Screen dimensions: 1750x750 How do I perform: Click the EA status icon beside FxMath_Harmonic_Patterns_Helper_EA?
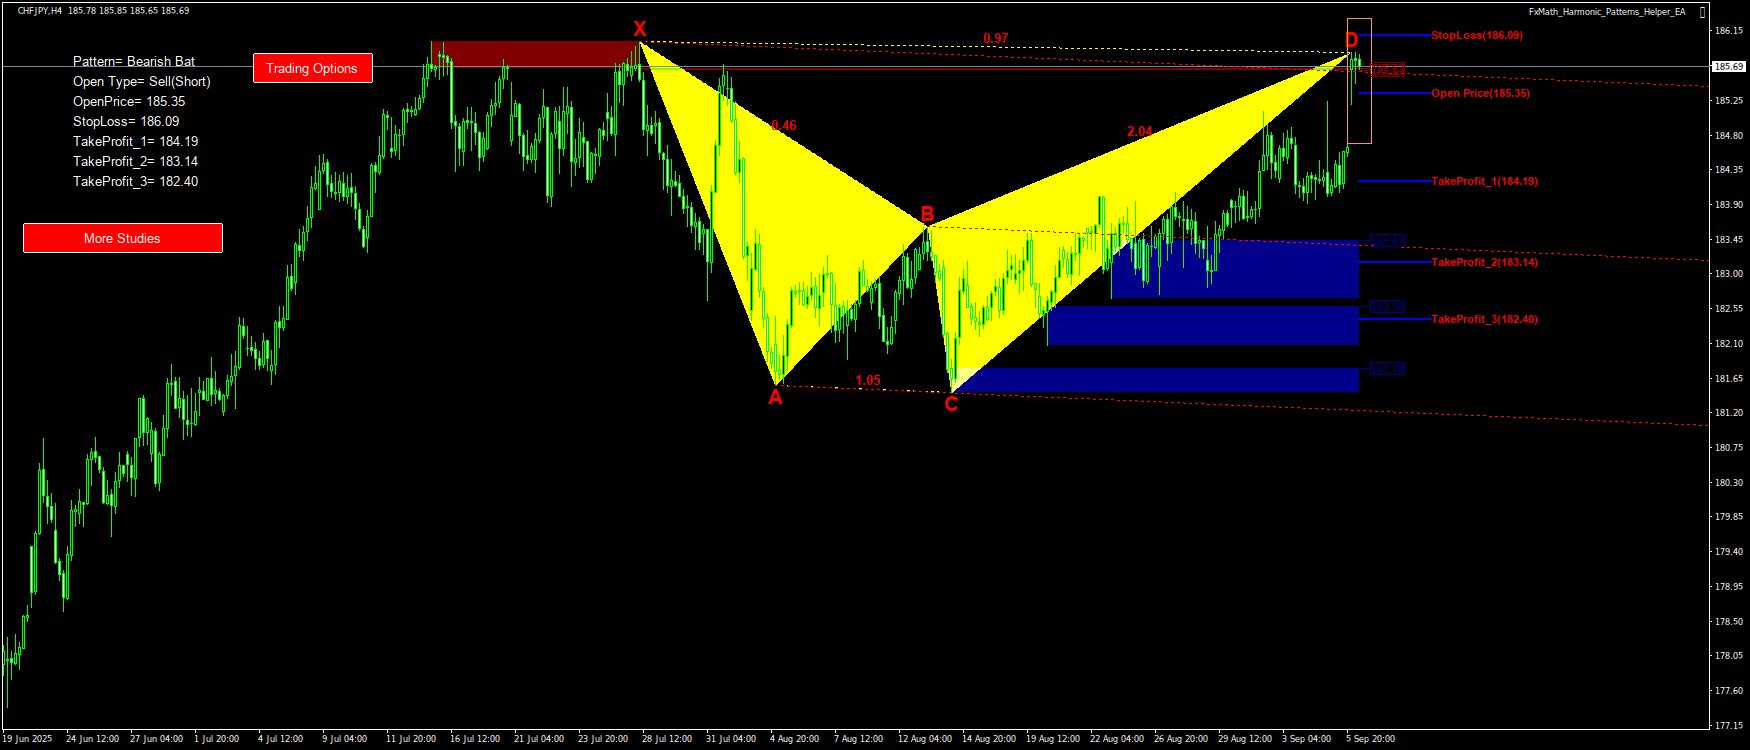(1703, 12)
